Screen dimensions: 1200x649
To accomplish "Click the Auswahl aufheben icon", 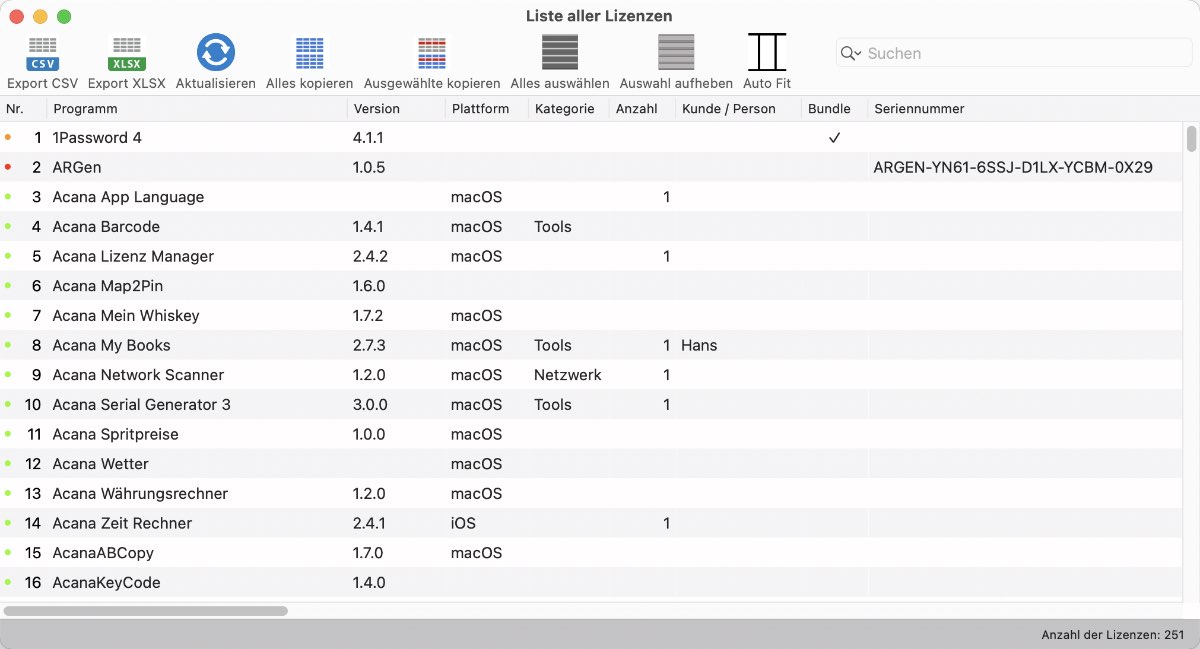I will [676, 52].
